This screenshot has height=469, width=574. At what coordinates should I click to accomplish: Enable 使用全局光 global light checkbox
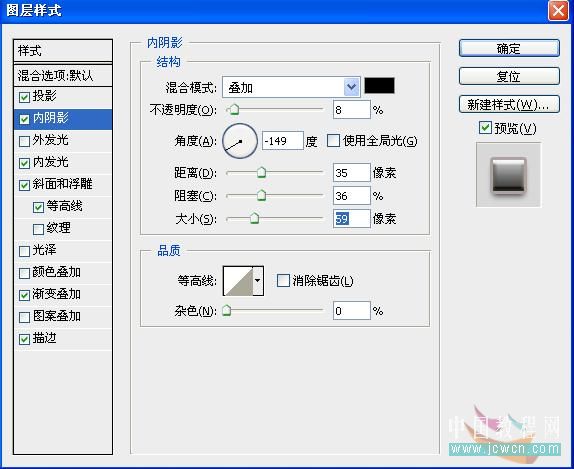[333, 141]
